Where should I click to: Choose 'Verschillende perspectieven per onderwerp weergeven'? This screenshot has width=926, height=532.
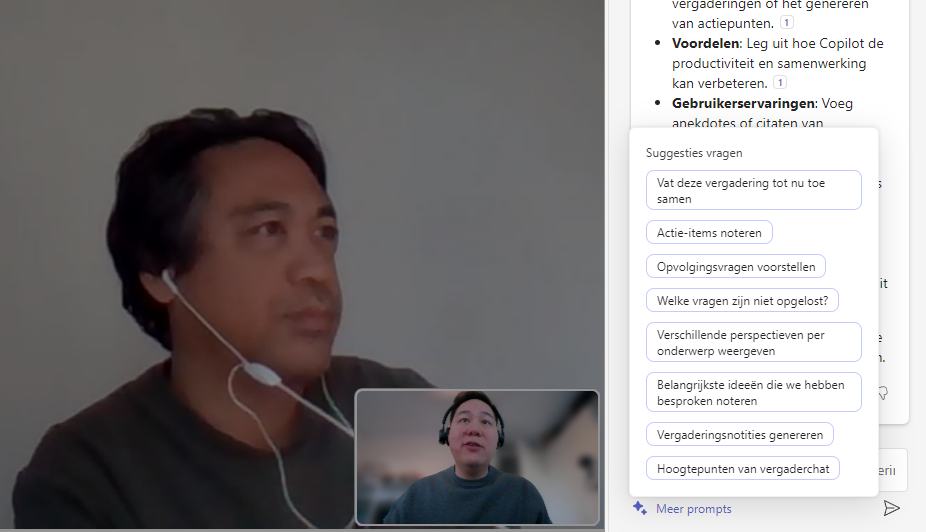(x=753, y=342)
